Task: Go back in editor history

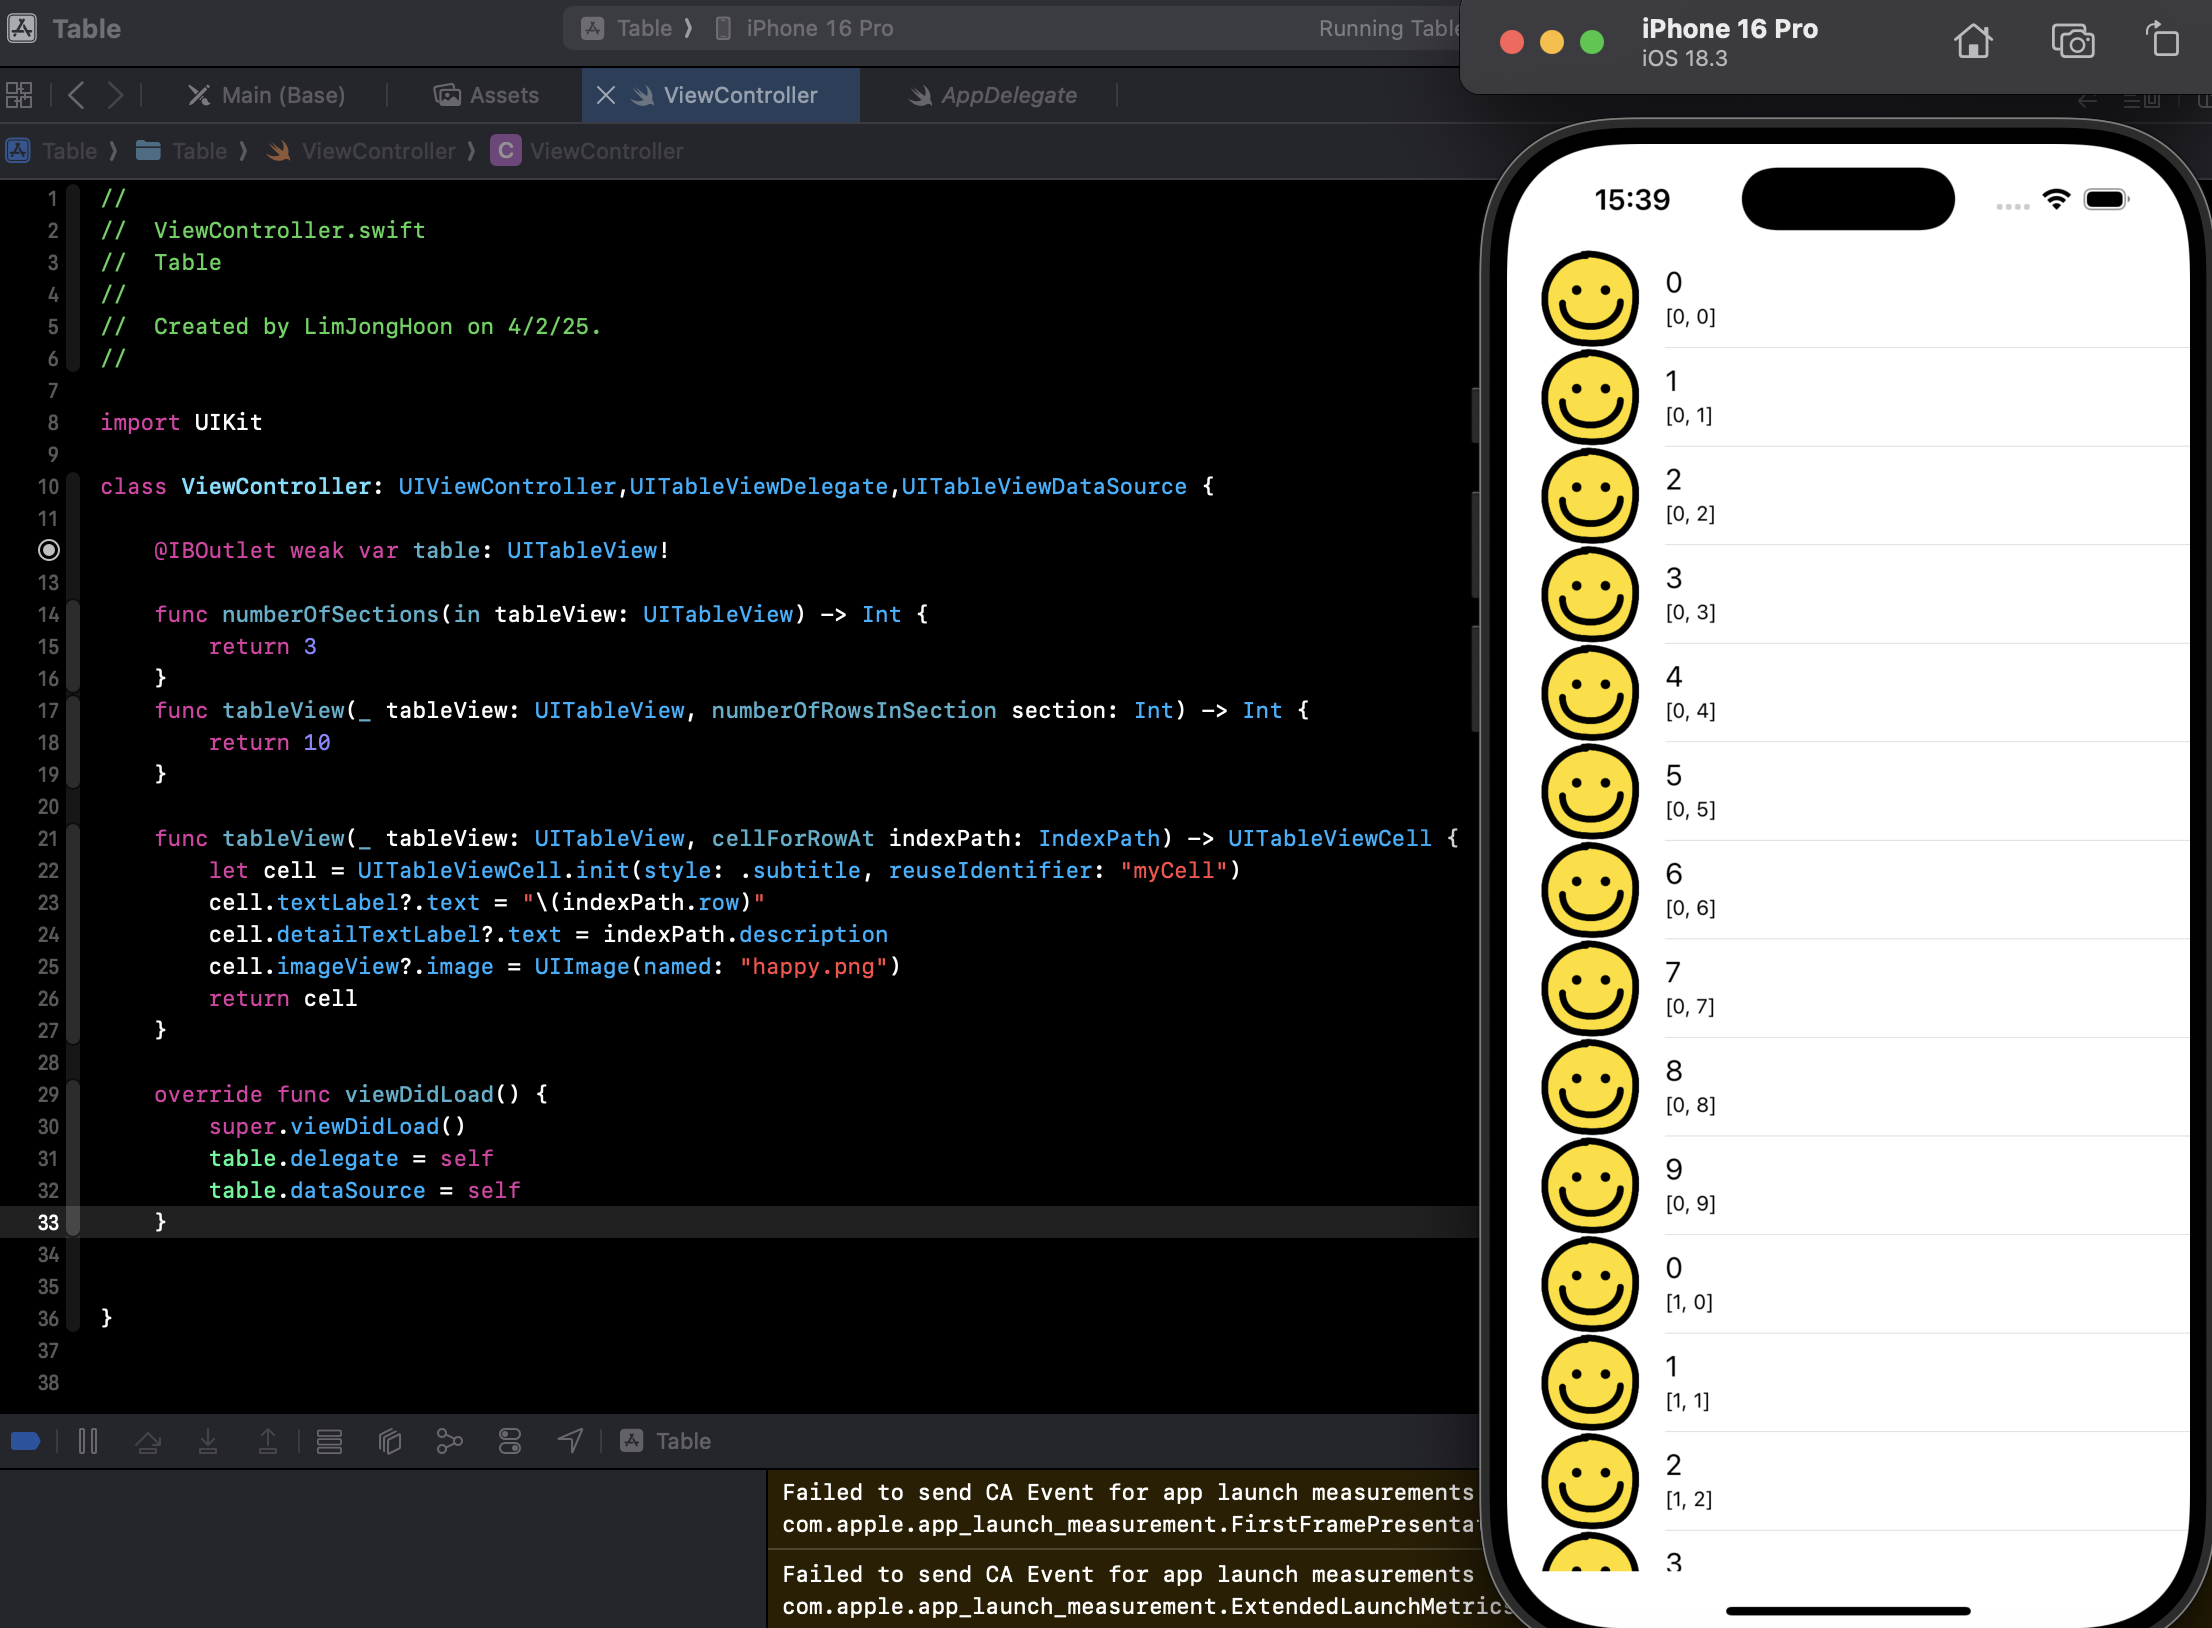Action: pos(76,95)
